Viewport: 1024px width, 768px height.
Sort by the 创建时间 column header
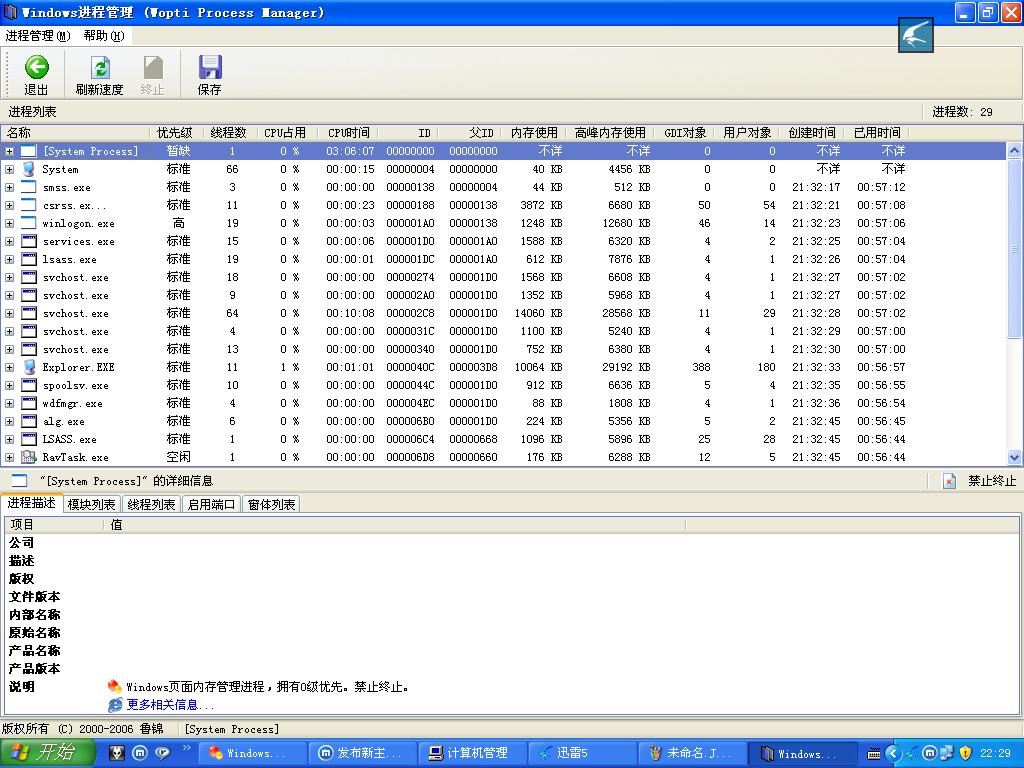click(x=811, y=133)
